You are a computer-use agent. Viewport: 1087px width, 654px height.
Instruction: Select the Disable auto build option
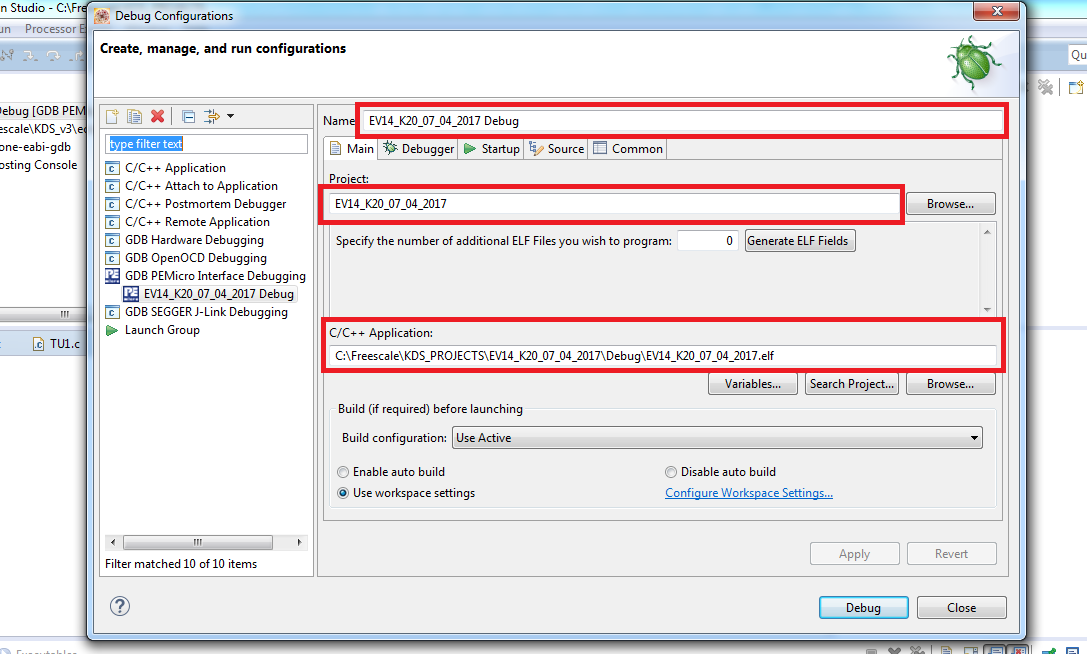(x=672, y=472)
